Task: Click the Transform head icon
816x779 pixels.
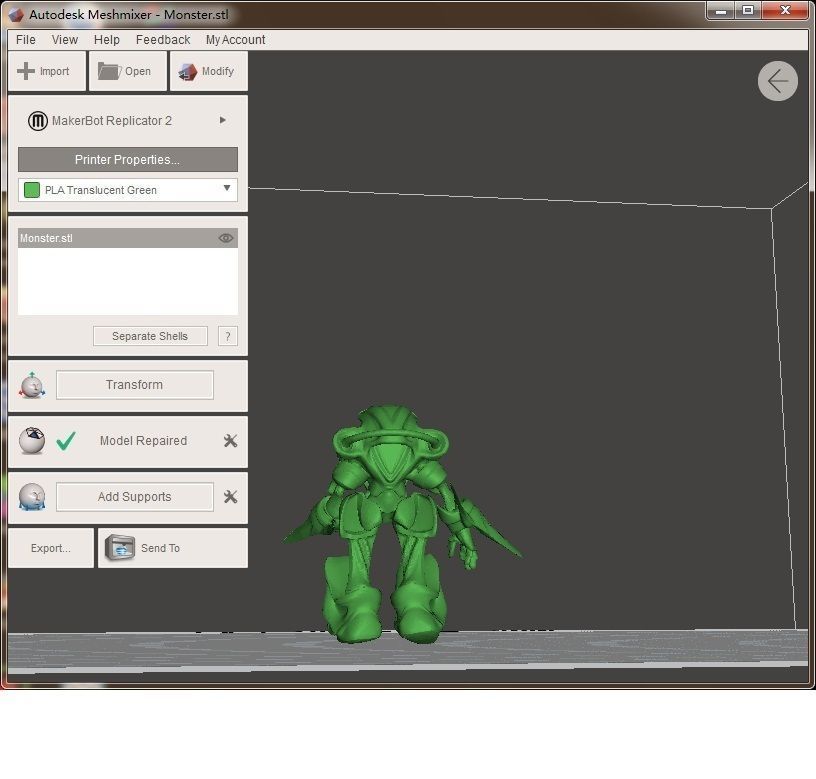Action: 32,386
